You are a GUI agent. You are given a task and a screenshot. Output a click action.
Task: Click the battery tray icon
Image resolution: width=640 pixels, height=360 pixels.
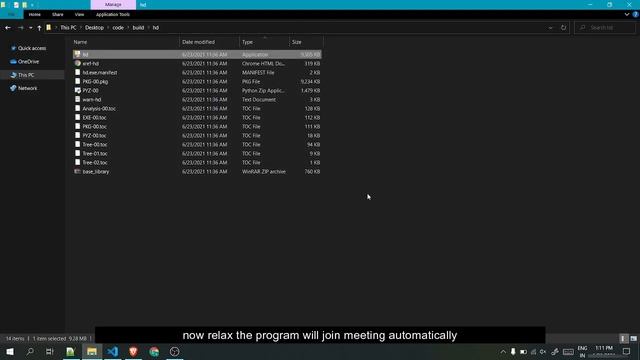coord(523,352)
